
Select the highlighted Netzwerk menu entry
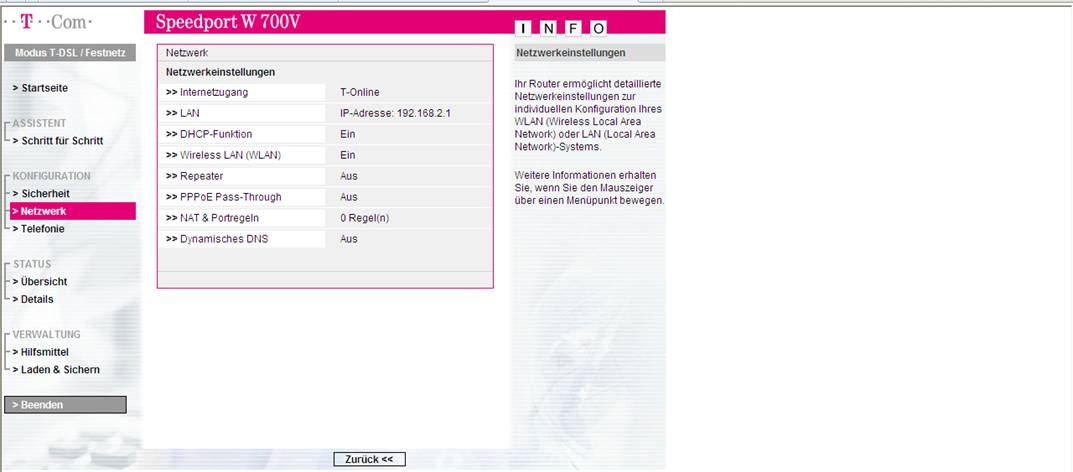pos(73,211)
